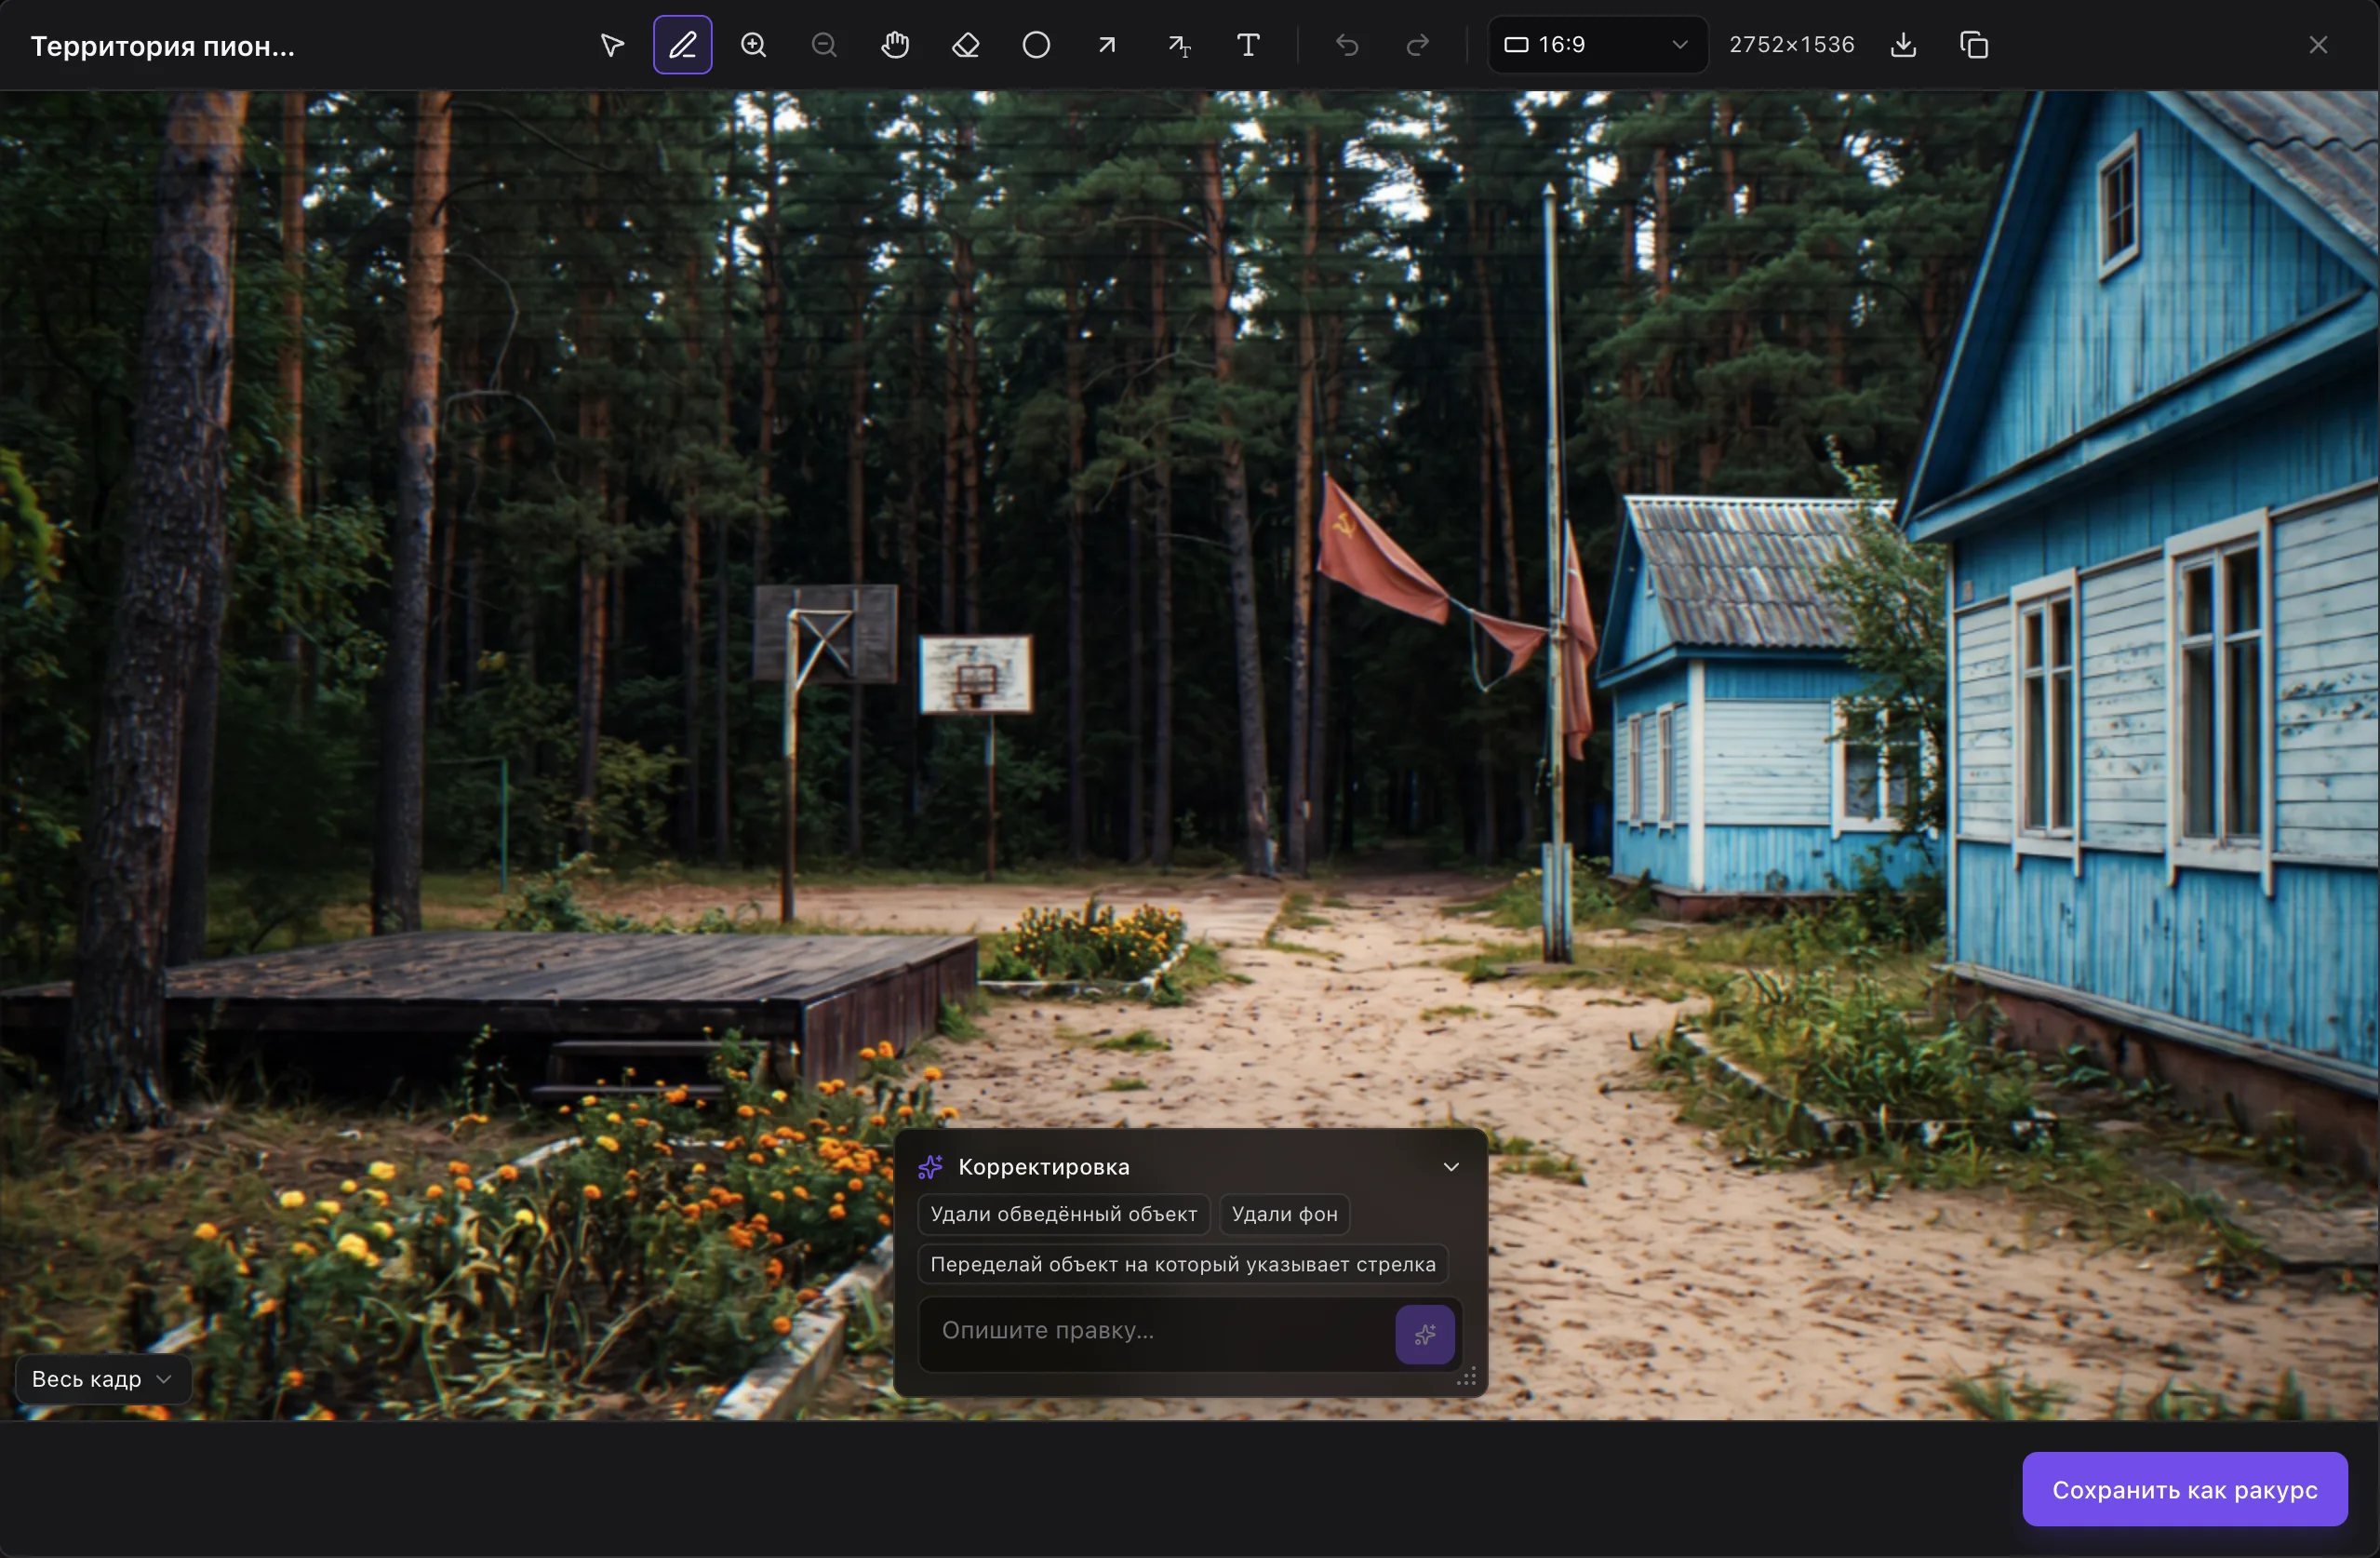This screenshot has width=2380, height=1558.
Task: Click the Удали обведённый объект suggestion
Action: tap(1064, 1214)
